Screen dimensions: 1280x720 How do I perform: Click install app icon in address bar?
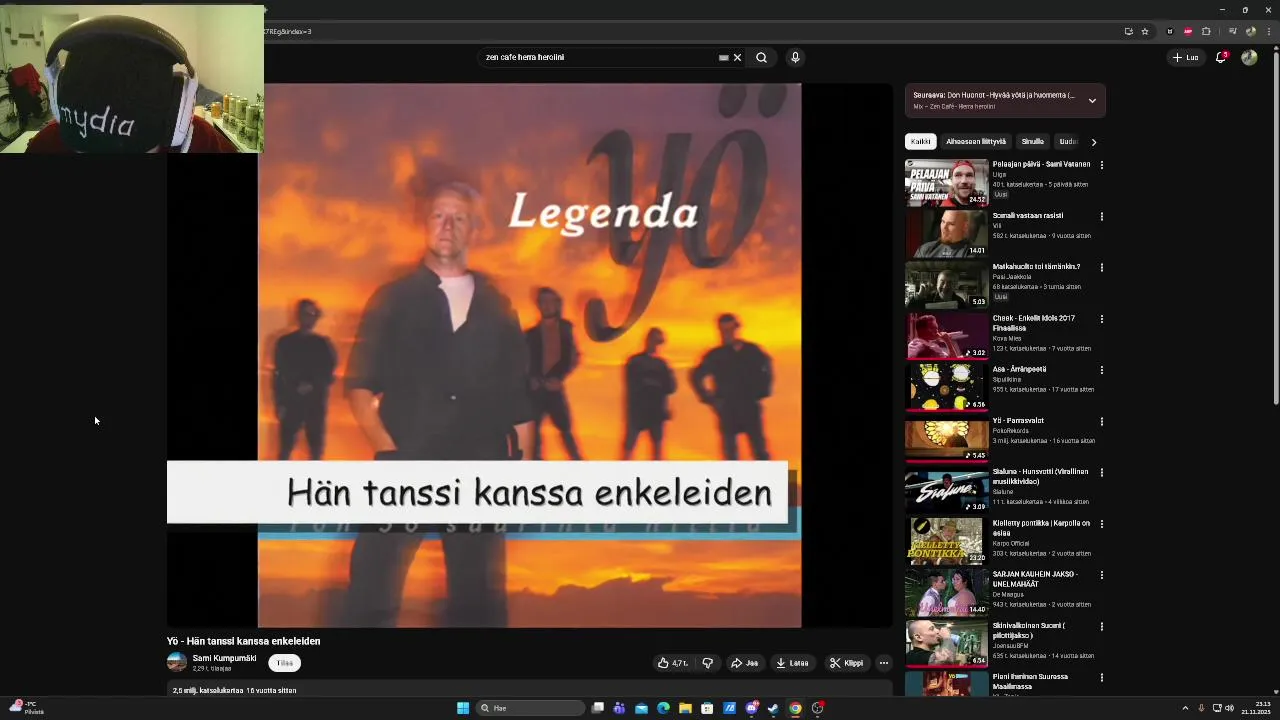pos(1129,31)
